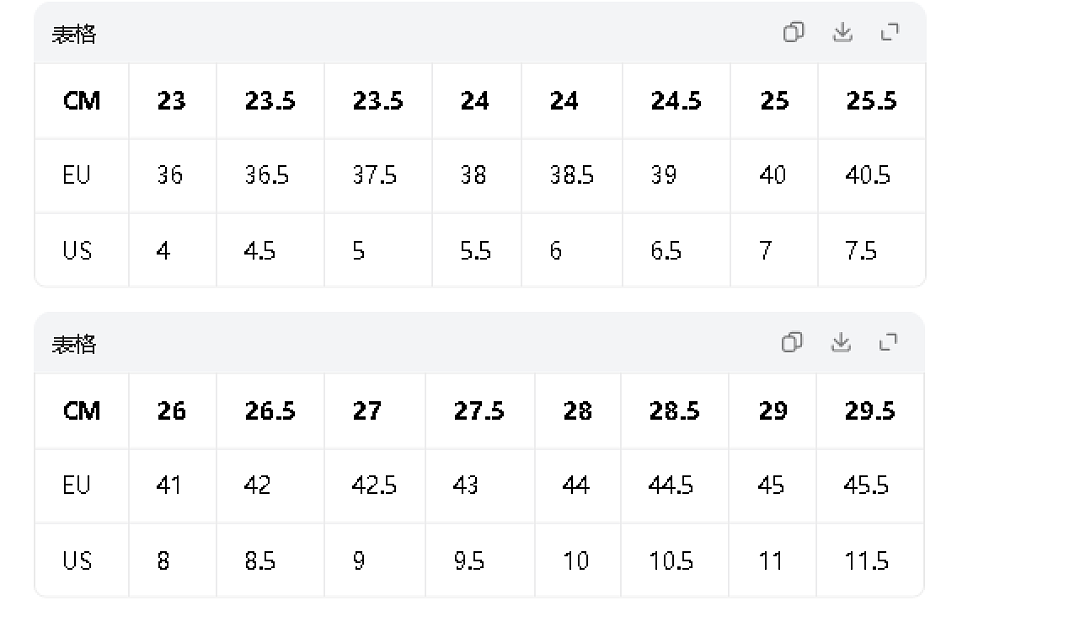Select the US 11.5 cell
This screenshot has height=622, width=1080.
[870, 561]
